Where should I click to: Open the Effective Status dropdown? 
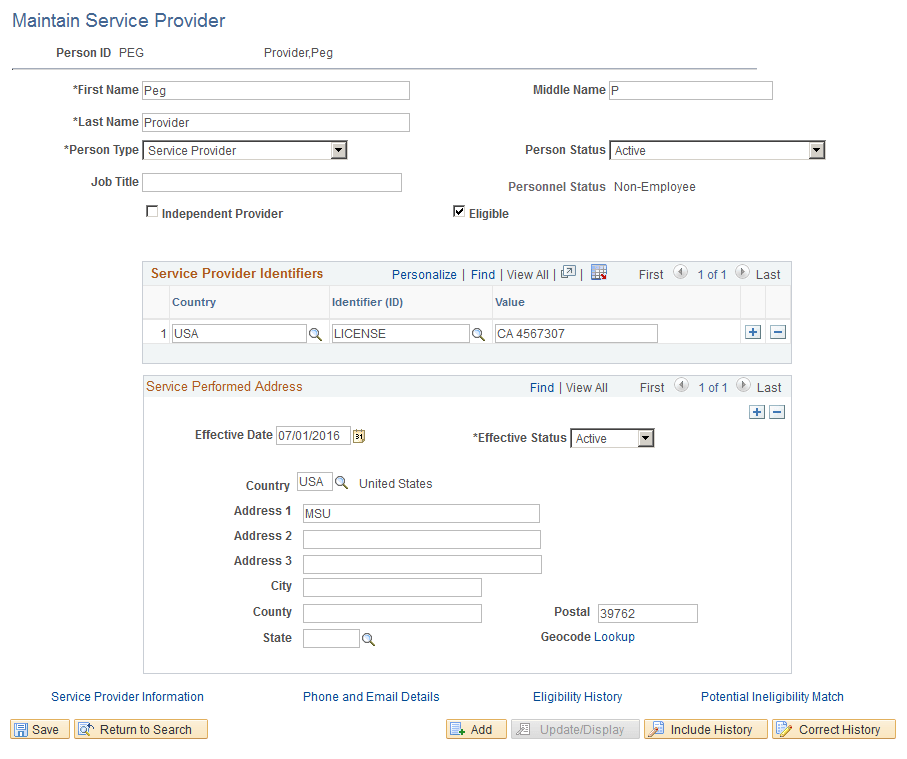pos(645,438)
